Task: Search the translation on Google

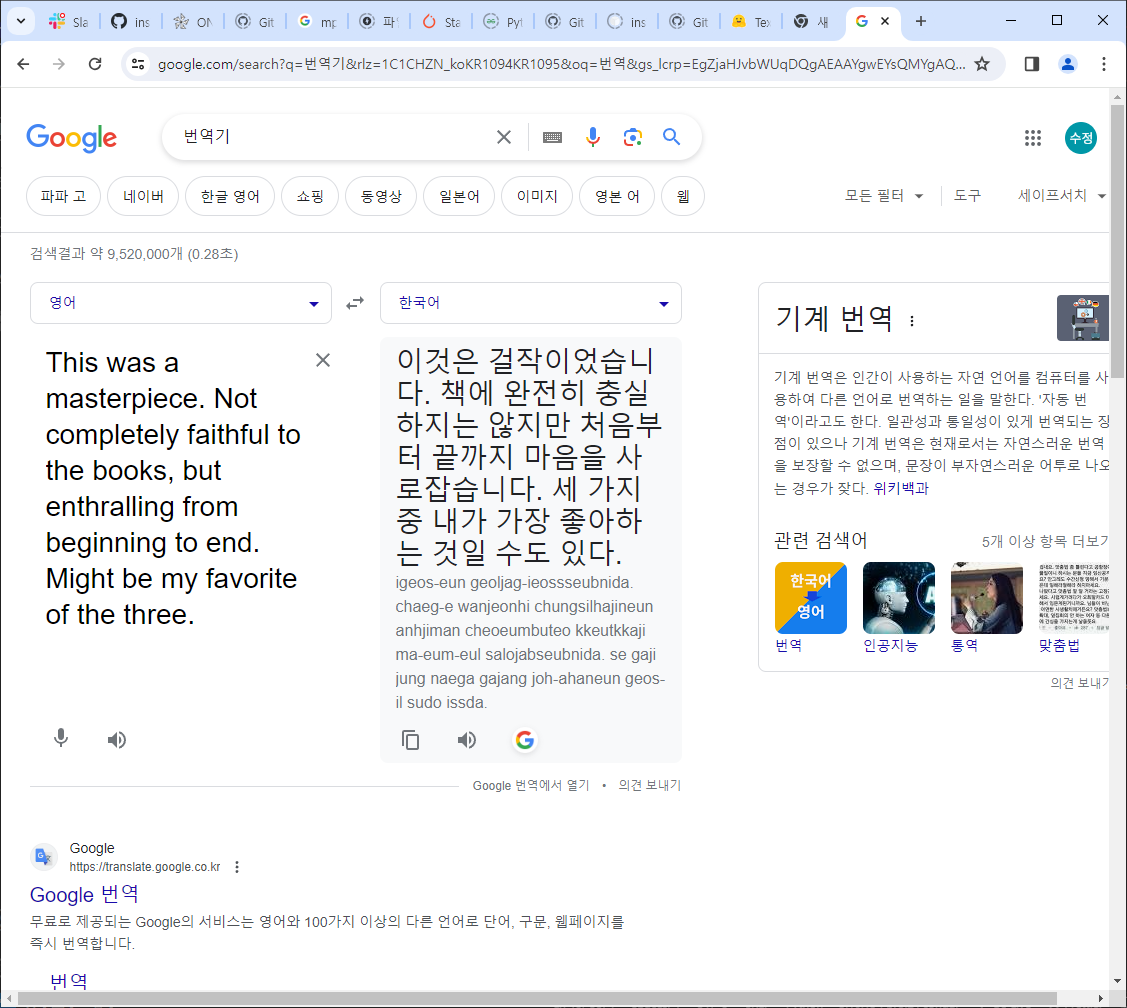Action: coord(525,740)
